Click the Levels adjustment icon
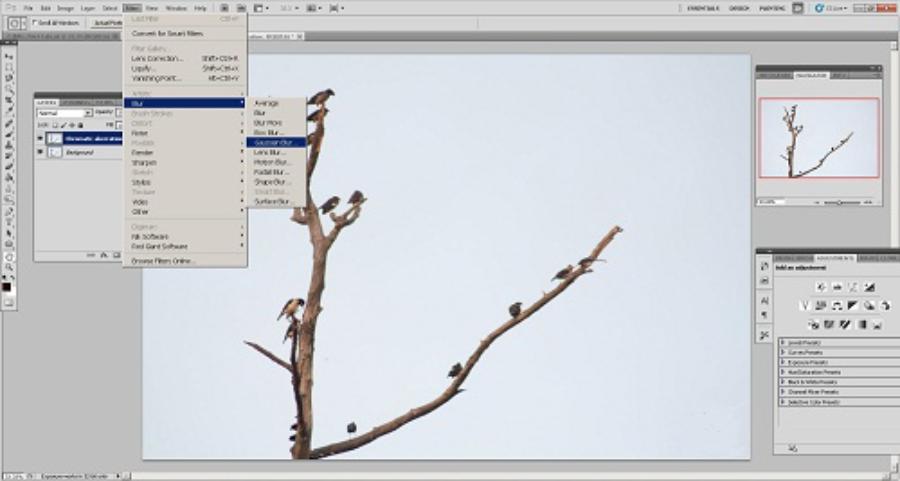Screen dimensions: 900x481 tap(836, 287)
